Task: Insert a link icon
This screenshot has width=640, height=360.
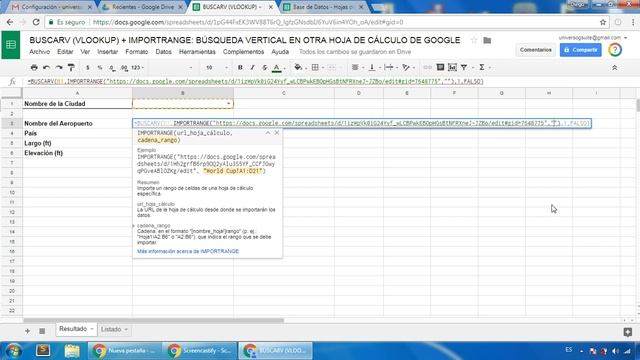Action: [x=427, y=67]
